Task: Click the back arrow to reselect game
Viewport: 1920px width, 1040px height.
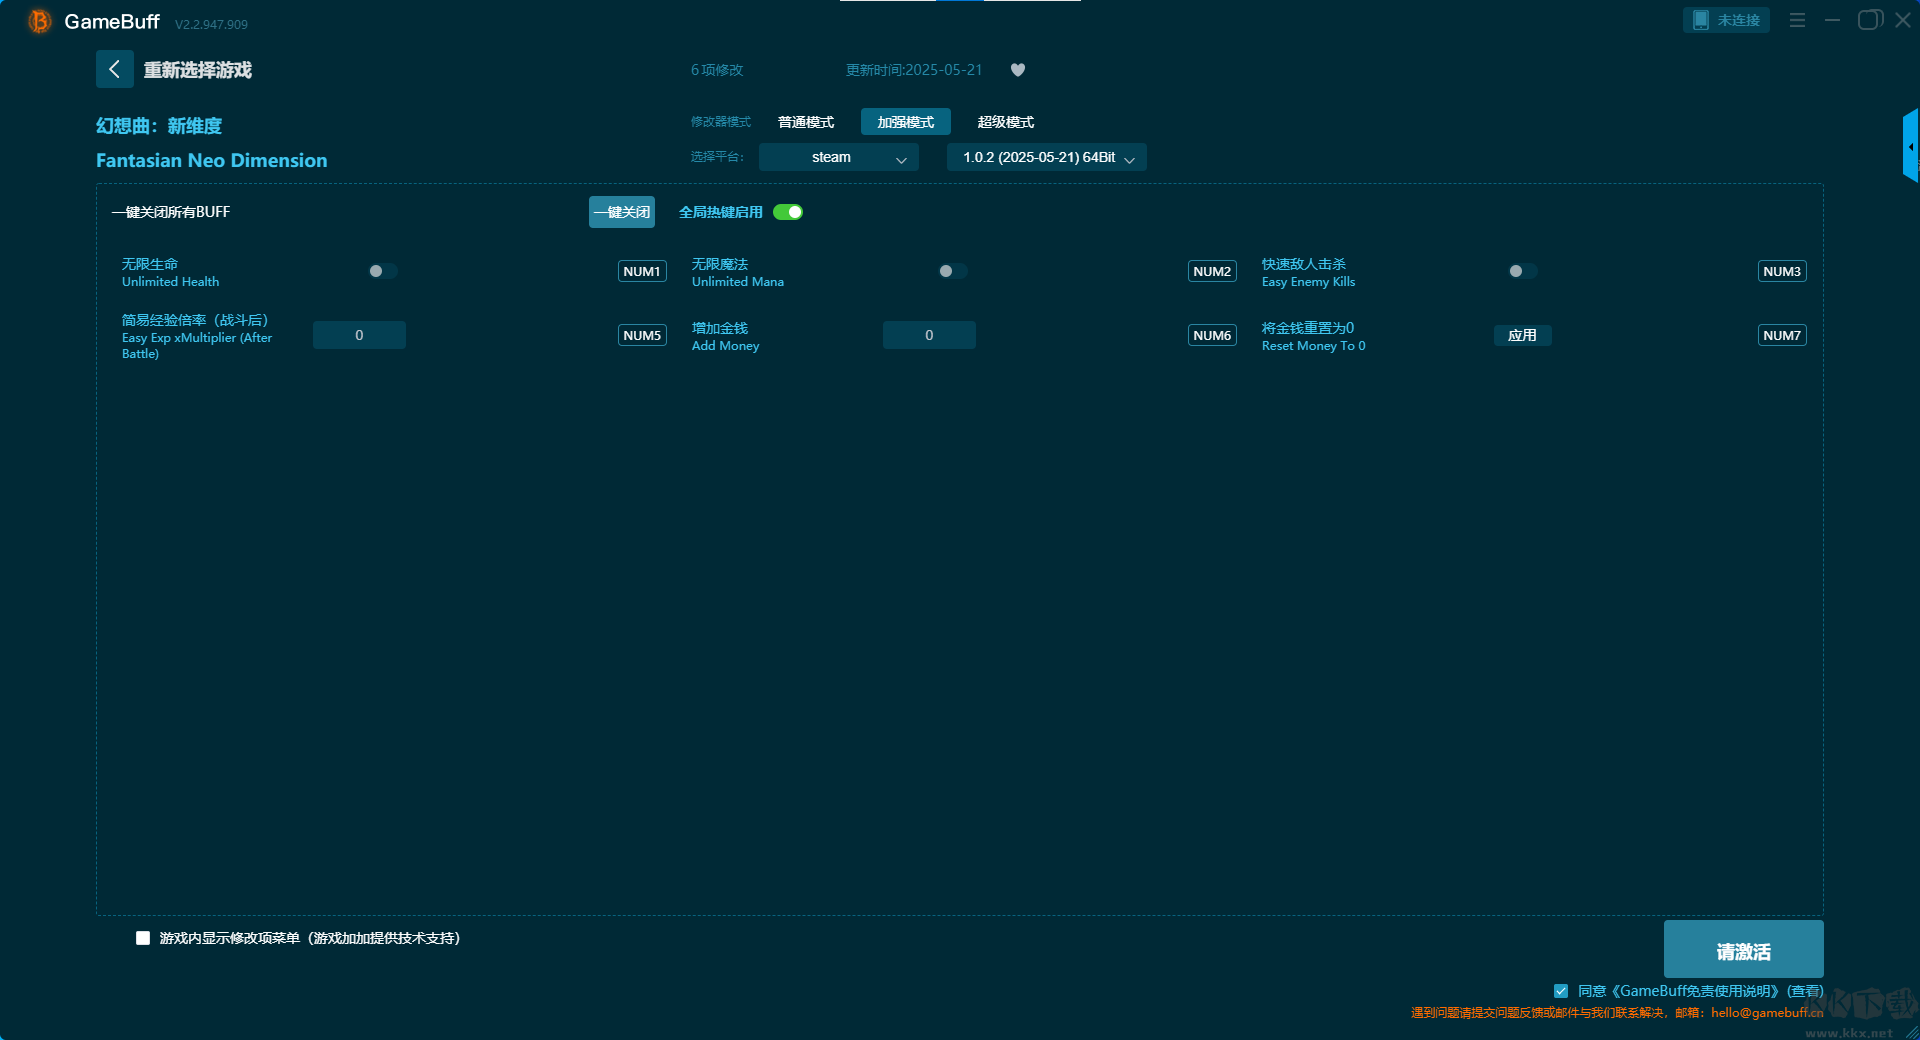Action: [x=114, y=69]
